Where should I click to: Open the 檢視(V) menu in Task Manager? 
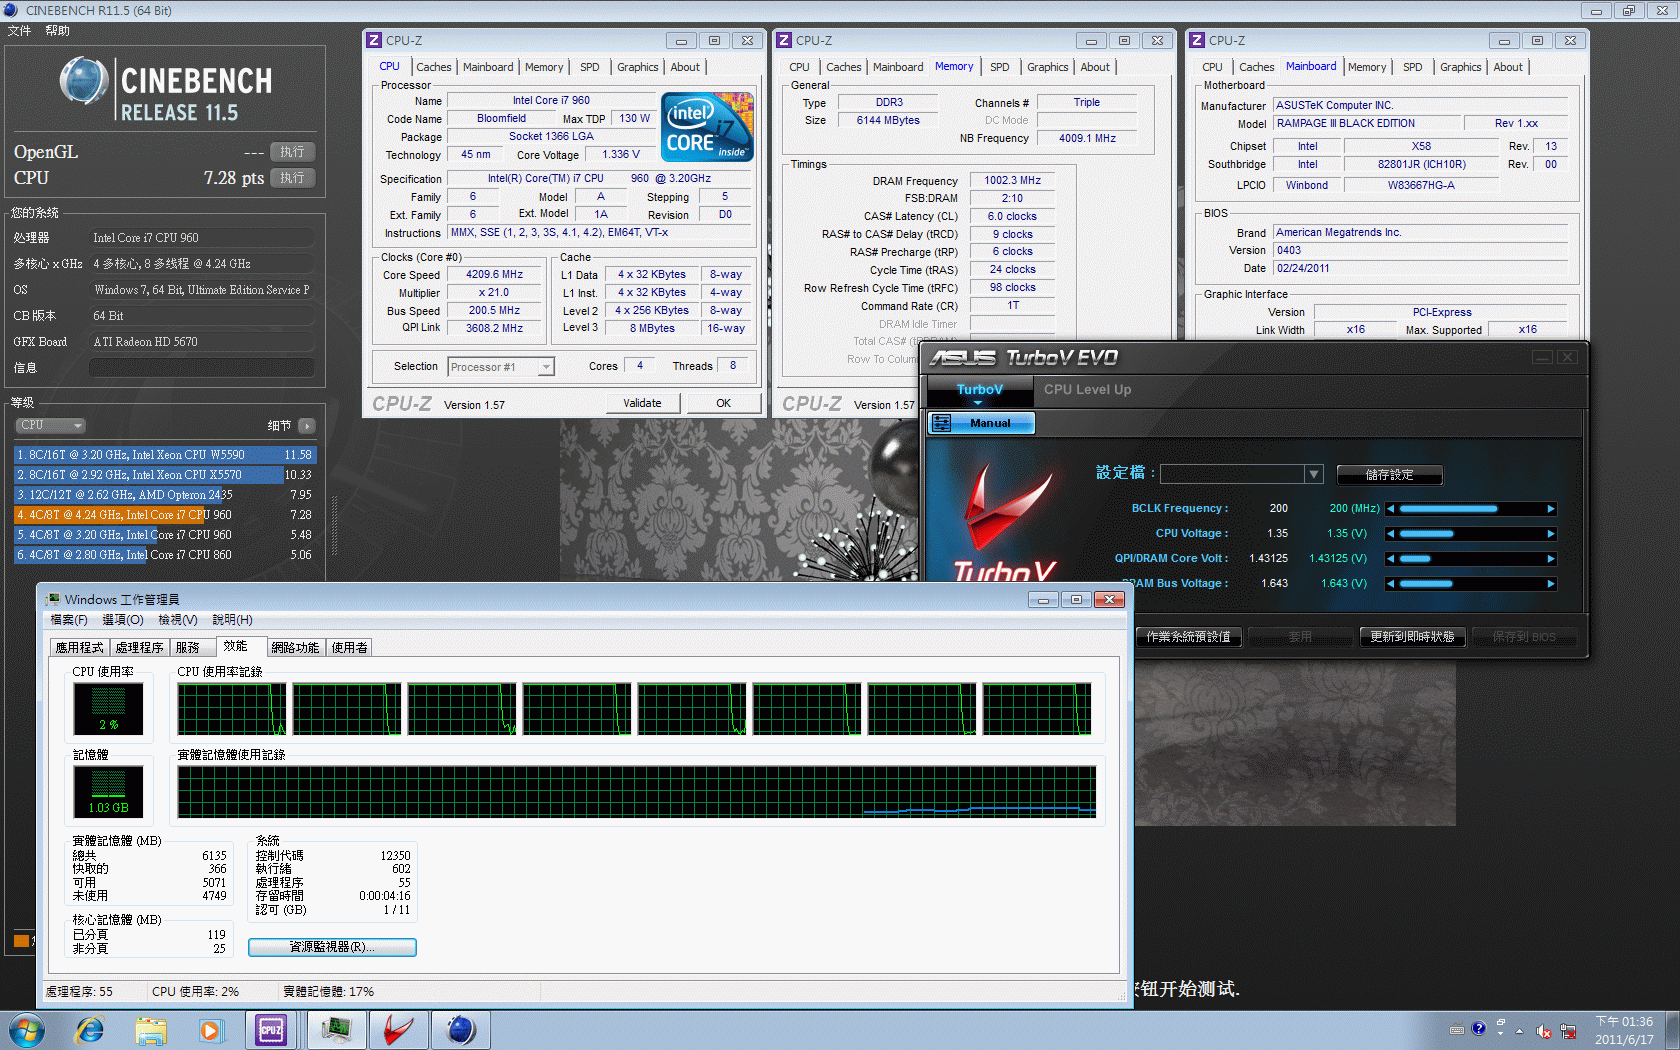point(178,620)
